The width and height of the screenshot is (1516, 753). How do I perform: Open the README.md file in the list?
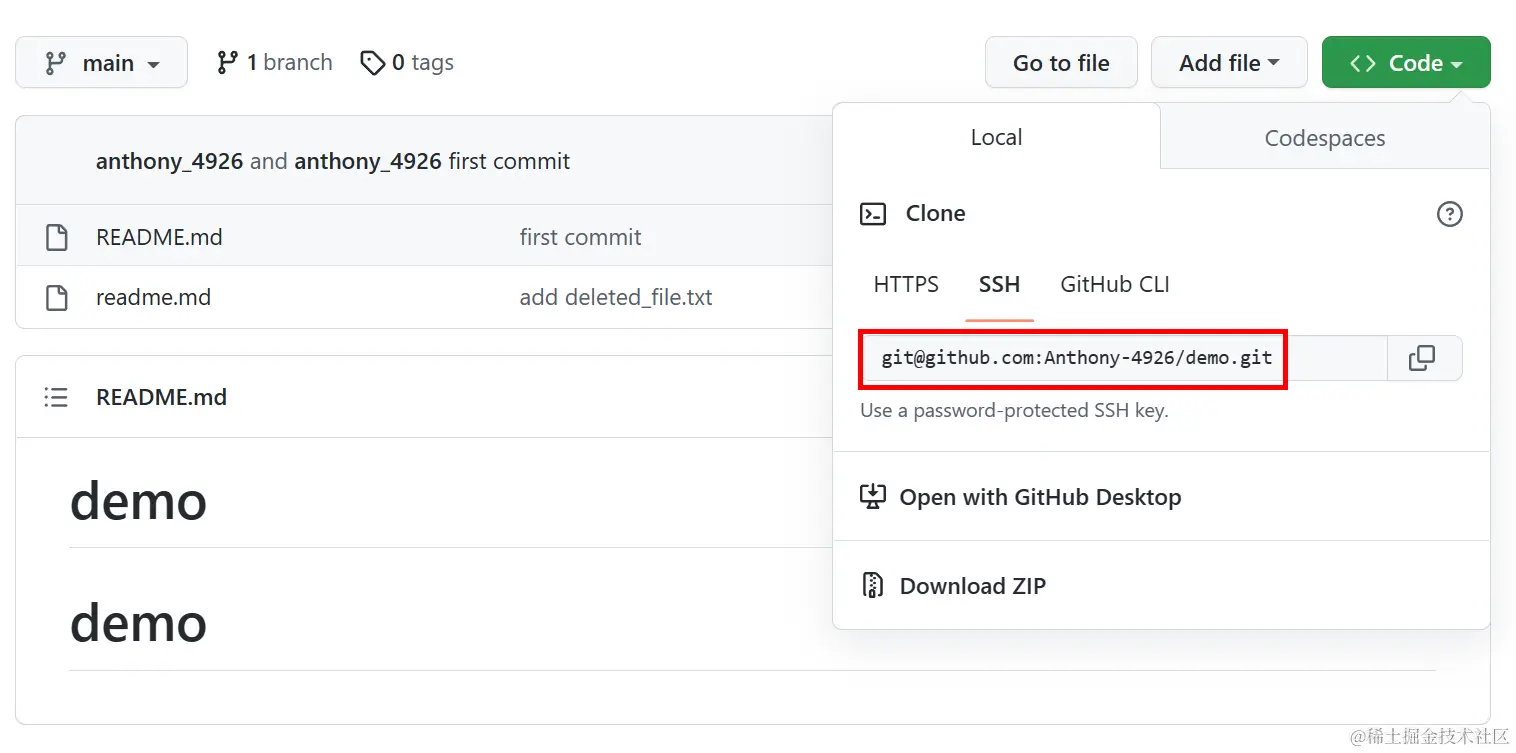(159, 238)
